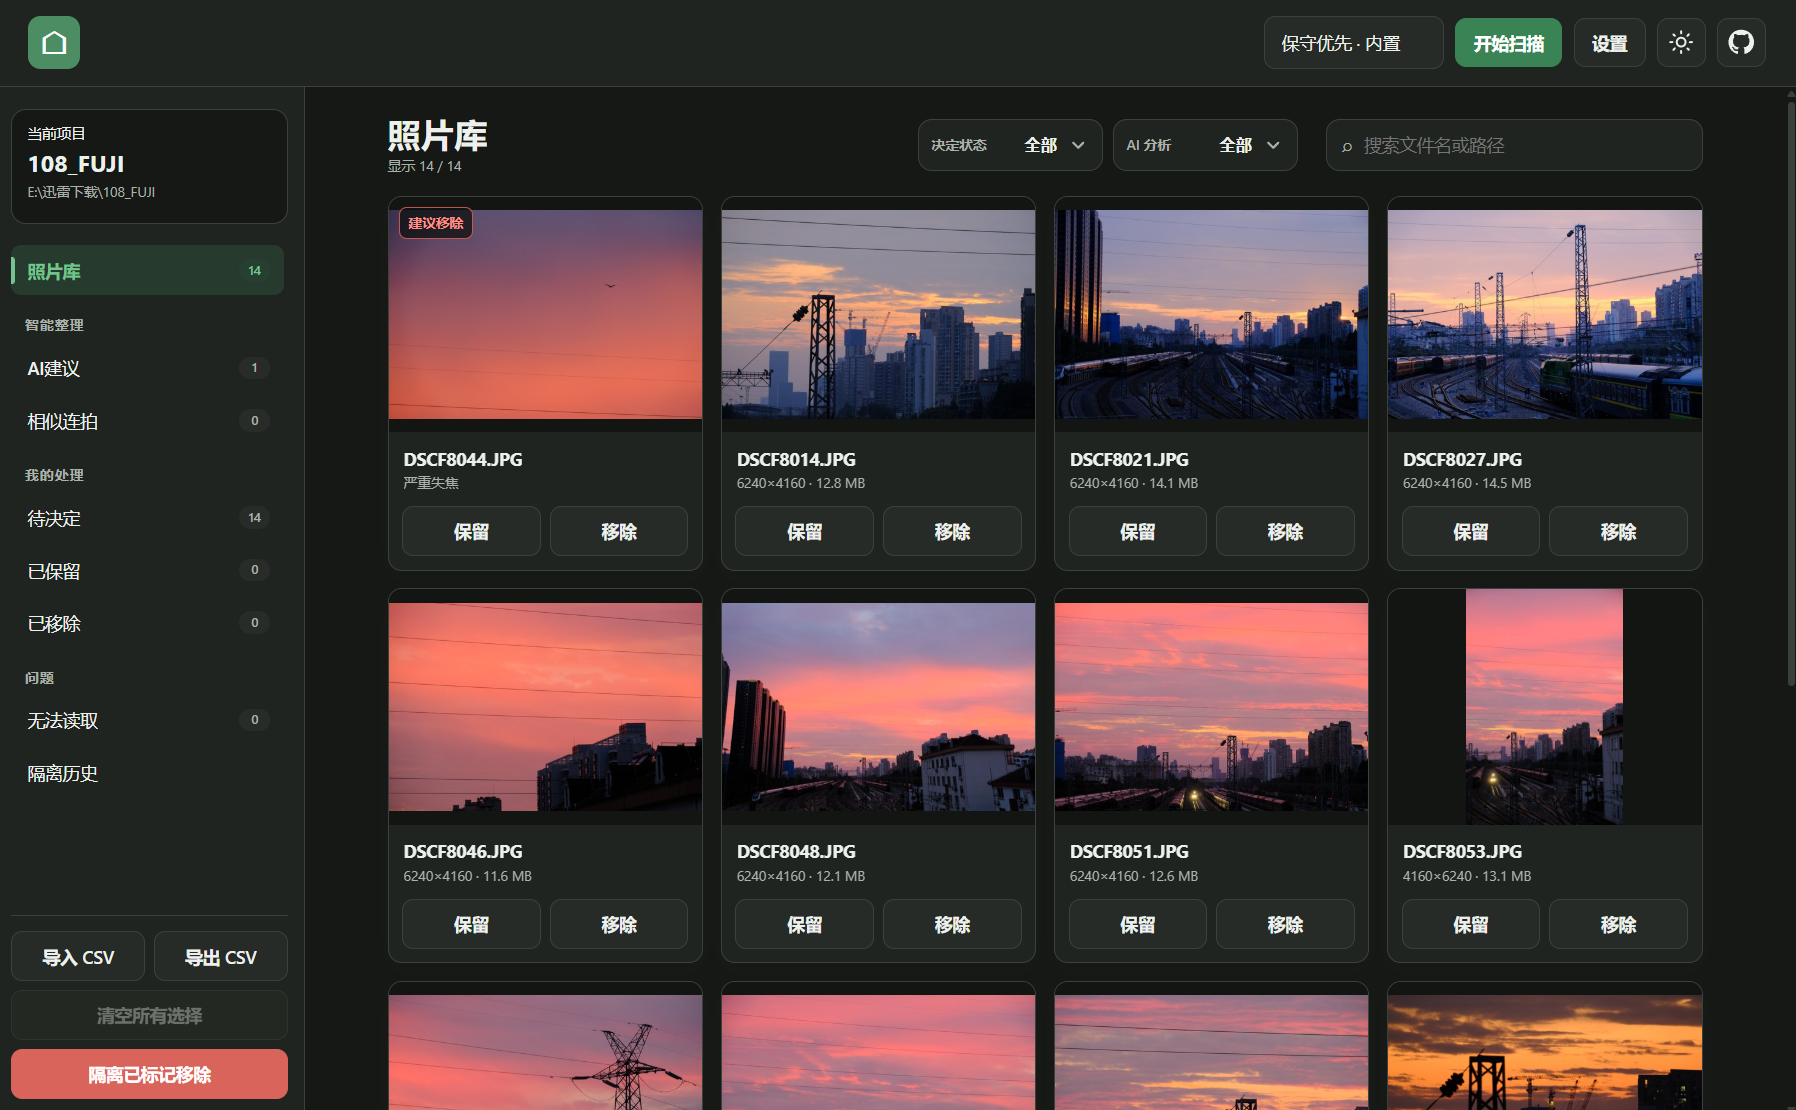Click the 108_FUJI project name
This screenshot has height=1110, width=1796.
76,164
